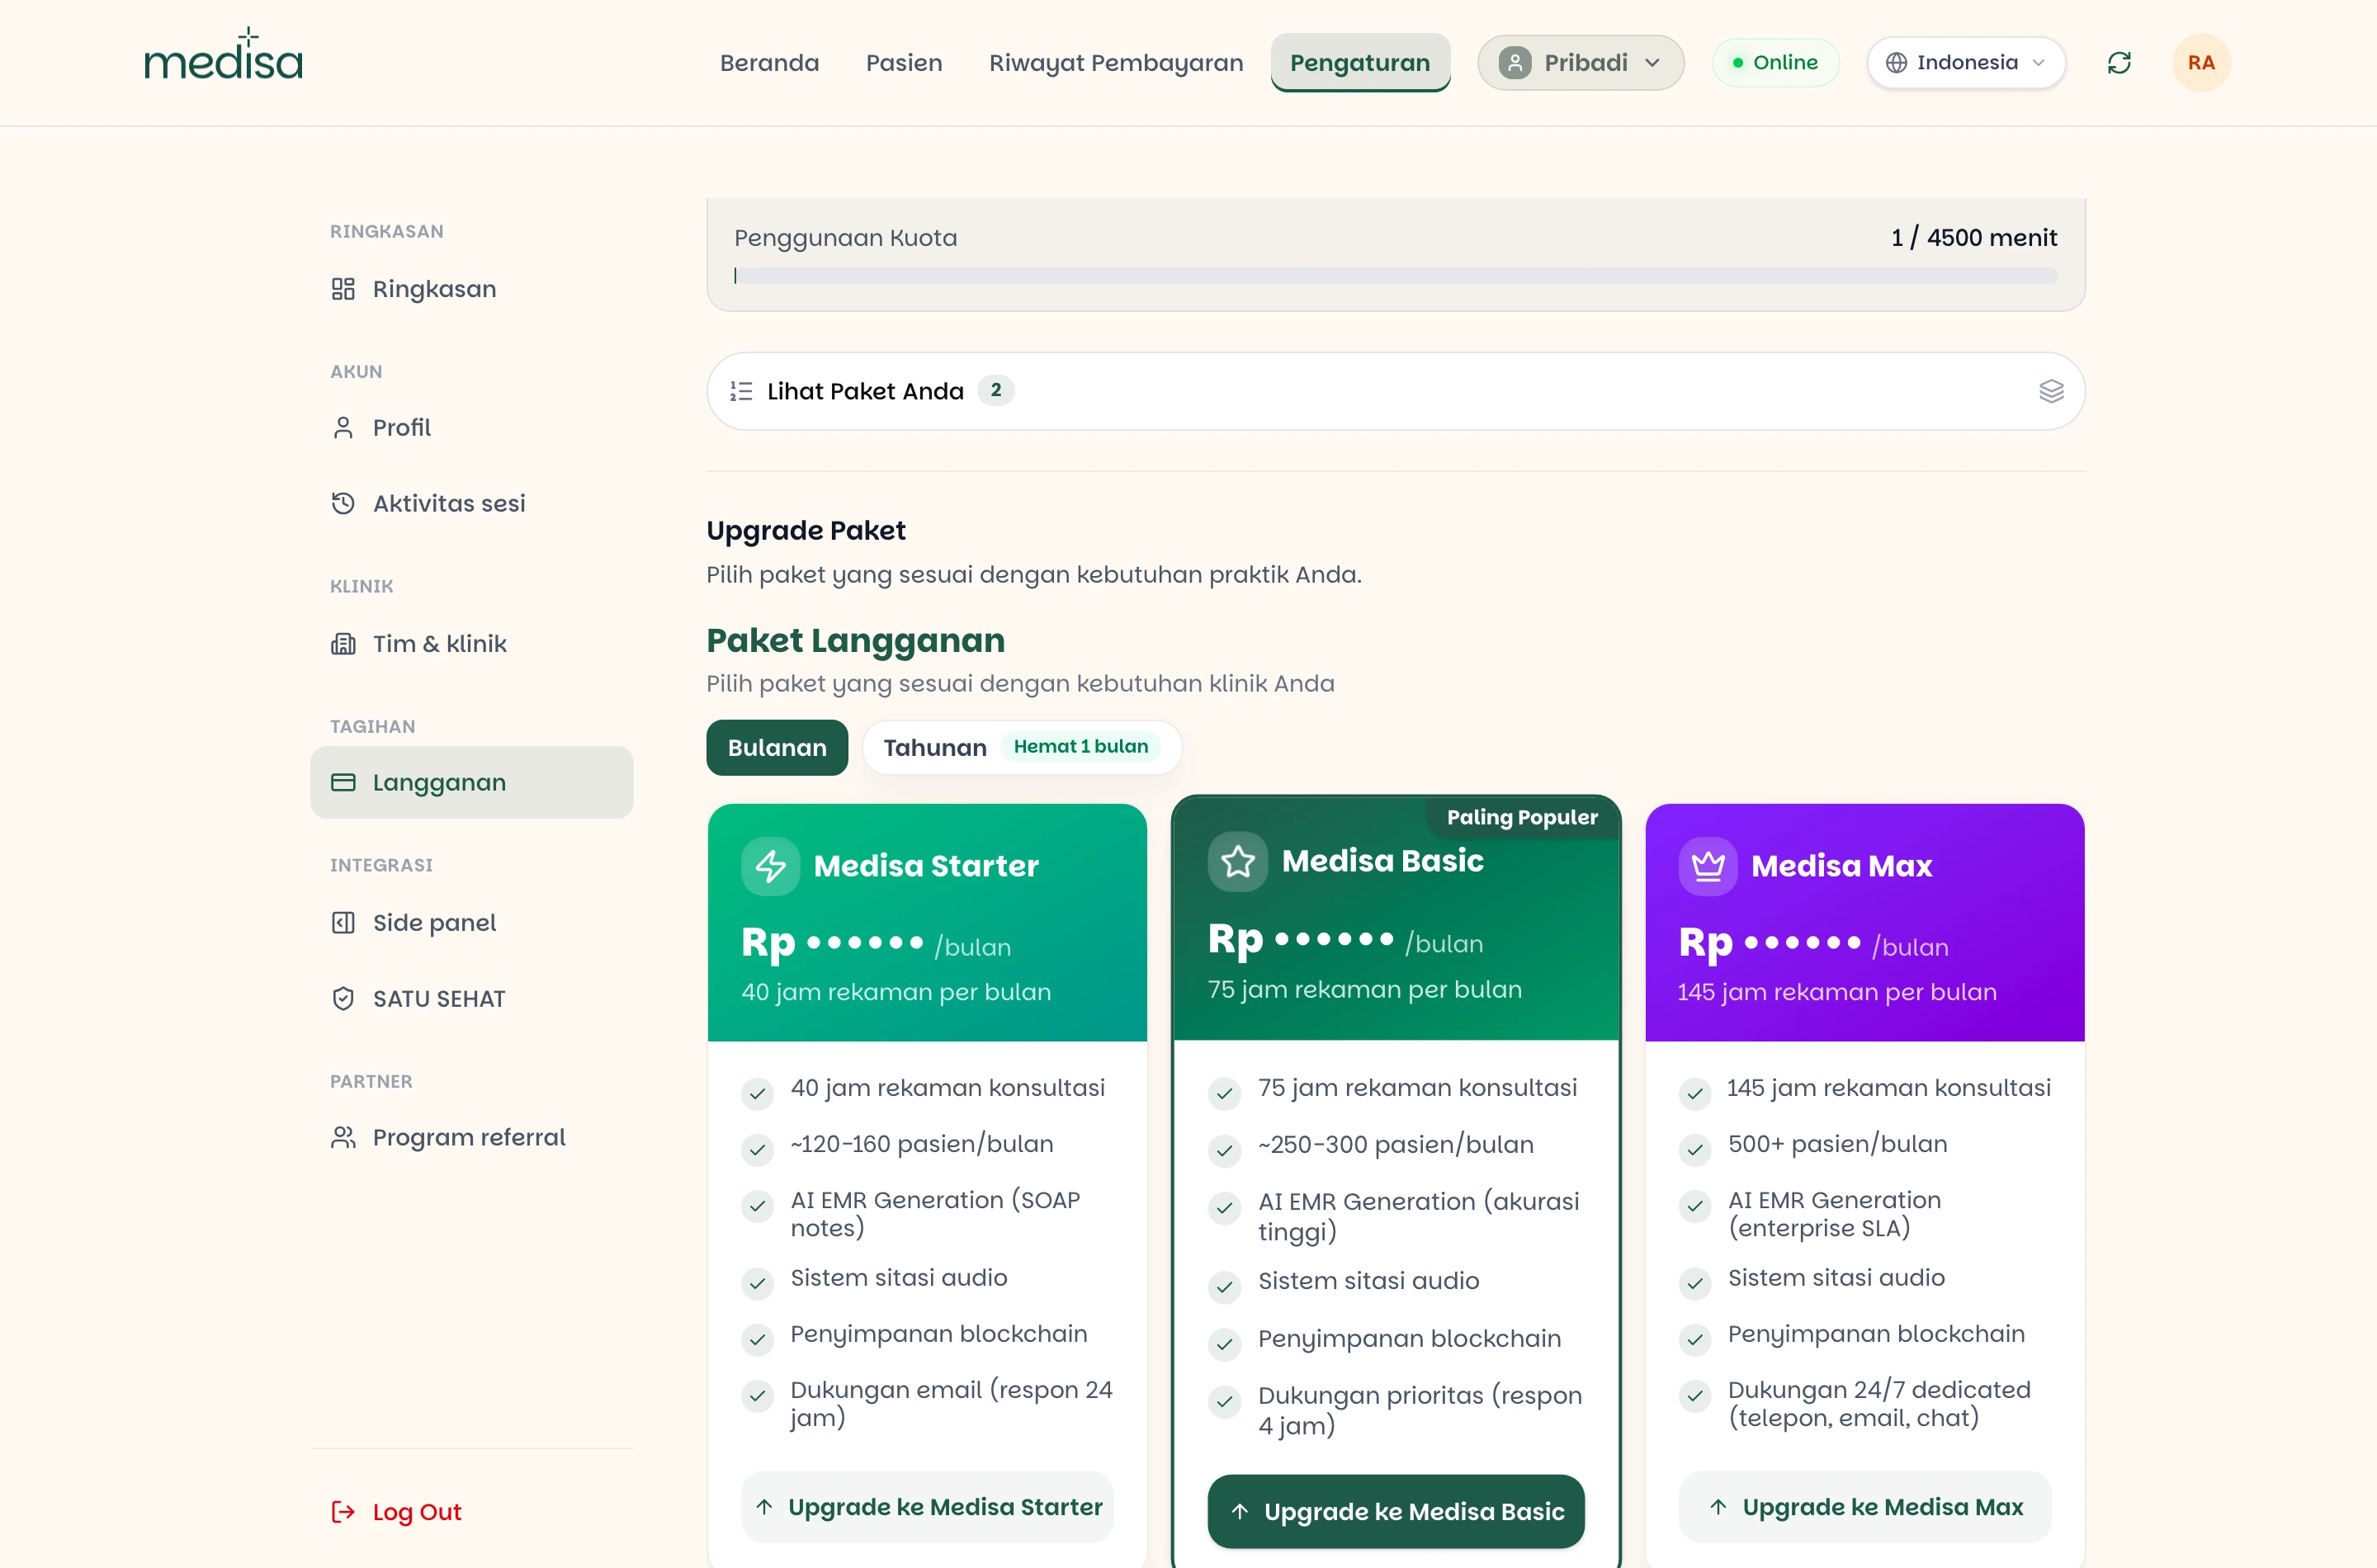
Task: Click the check icon beside ~250-300 pasien/bulan
Action: 1224,1150
